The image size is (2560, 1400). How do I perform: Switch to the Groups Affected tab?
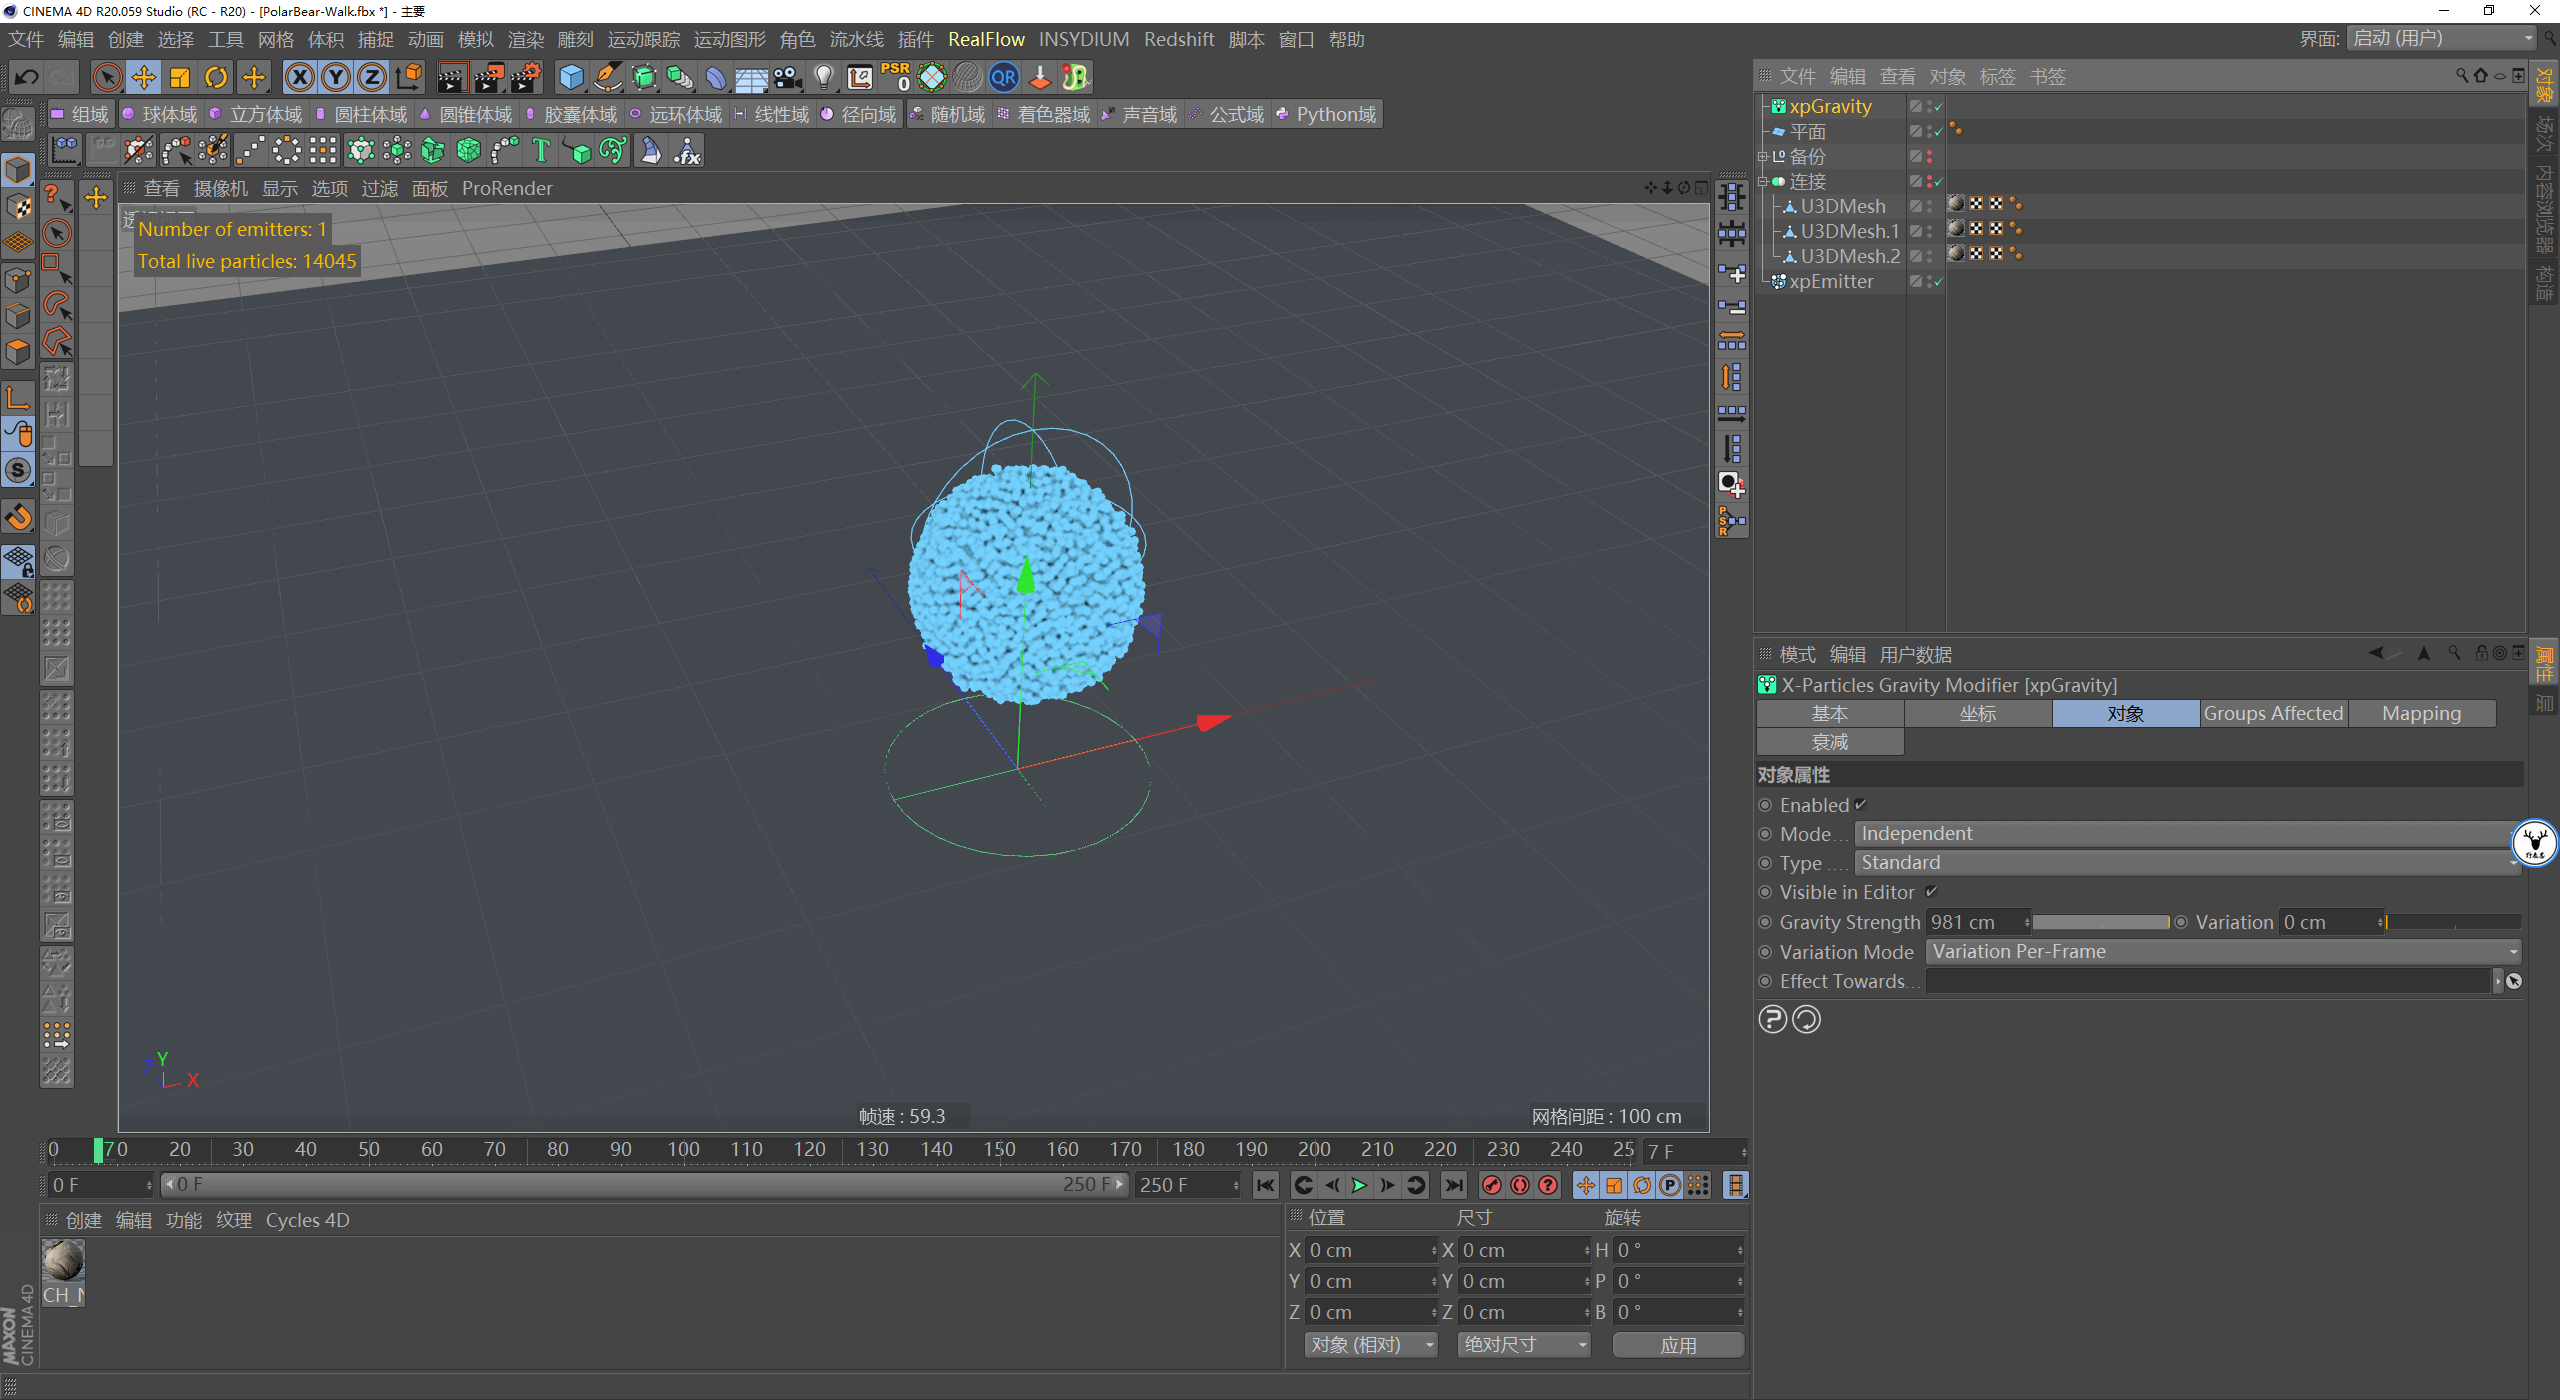pyautogui.click(x=2272, y=713)
